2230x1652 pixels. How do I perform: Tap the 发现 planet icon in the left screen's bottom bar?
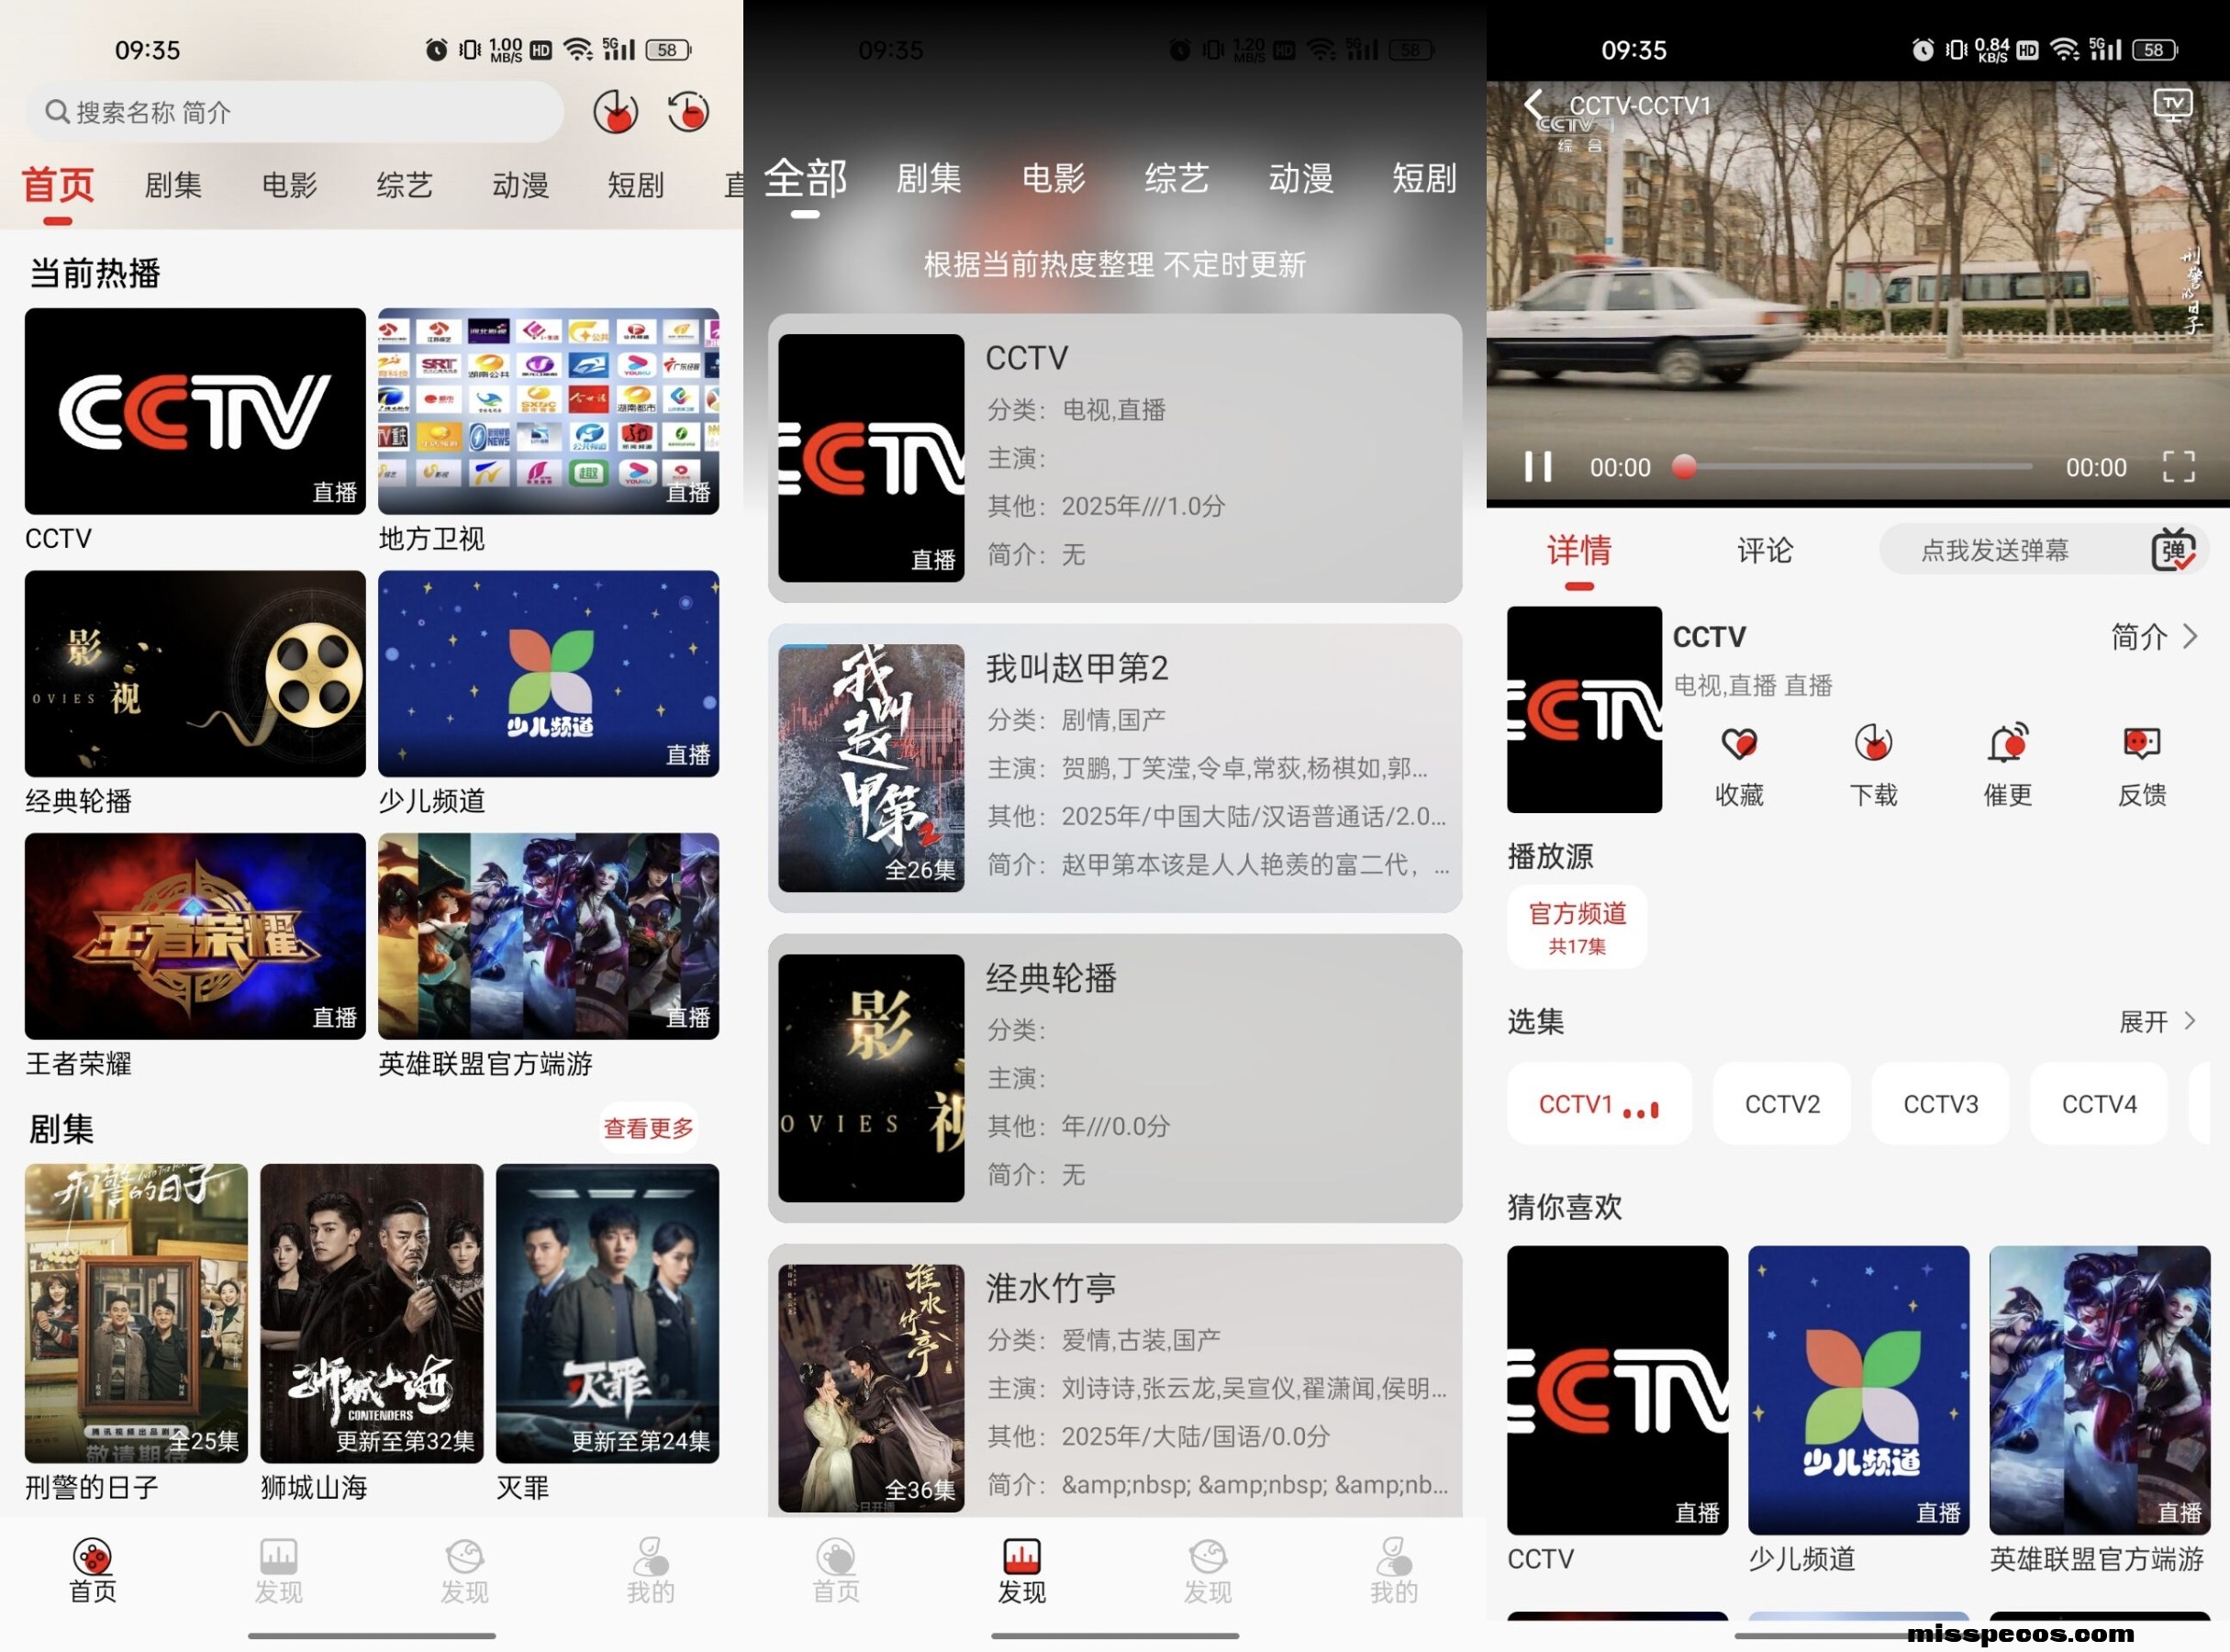[x=464, y=1556]
